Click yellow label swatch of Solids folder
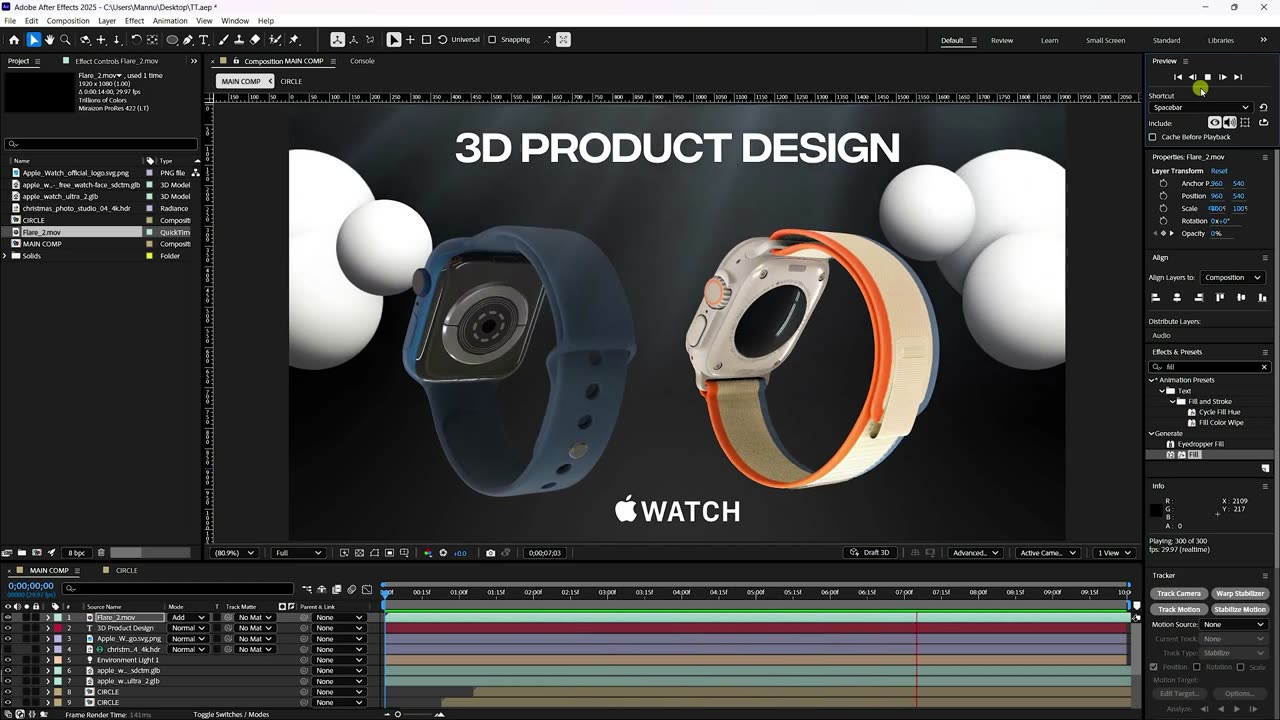Image resolution: width=1280 pixels, height=720 pixels. [150, 256]
